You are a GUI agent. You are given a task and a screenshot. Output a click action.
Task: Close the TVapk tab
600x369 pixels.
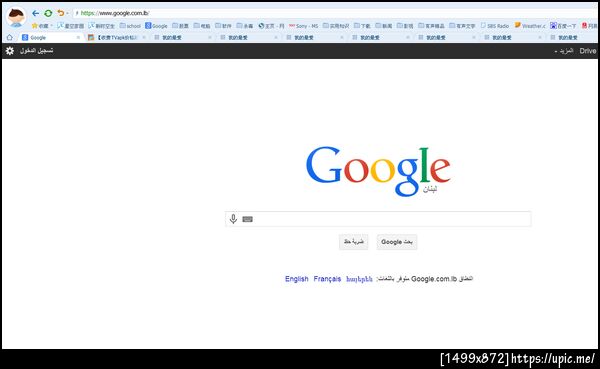coord(144,38)
